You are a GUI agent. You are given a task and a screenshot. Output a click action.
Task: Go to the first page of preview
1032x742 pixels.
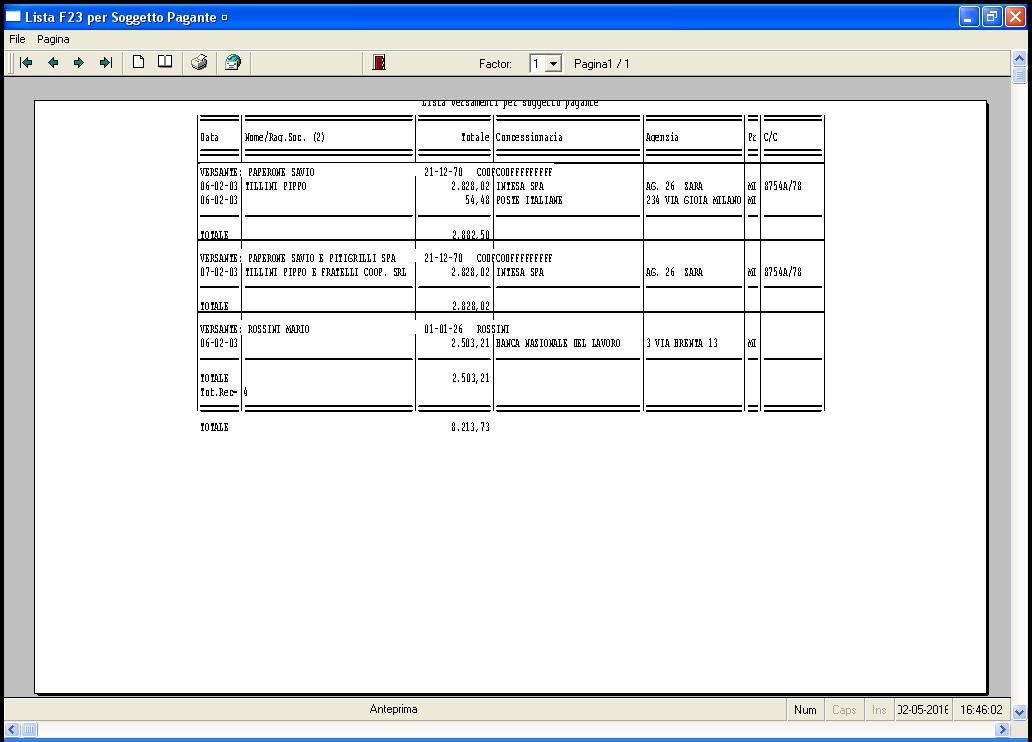(x=26, y=63)
